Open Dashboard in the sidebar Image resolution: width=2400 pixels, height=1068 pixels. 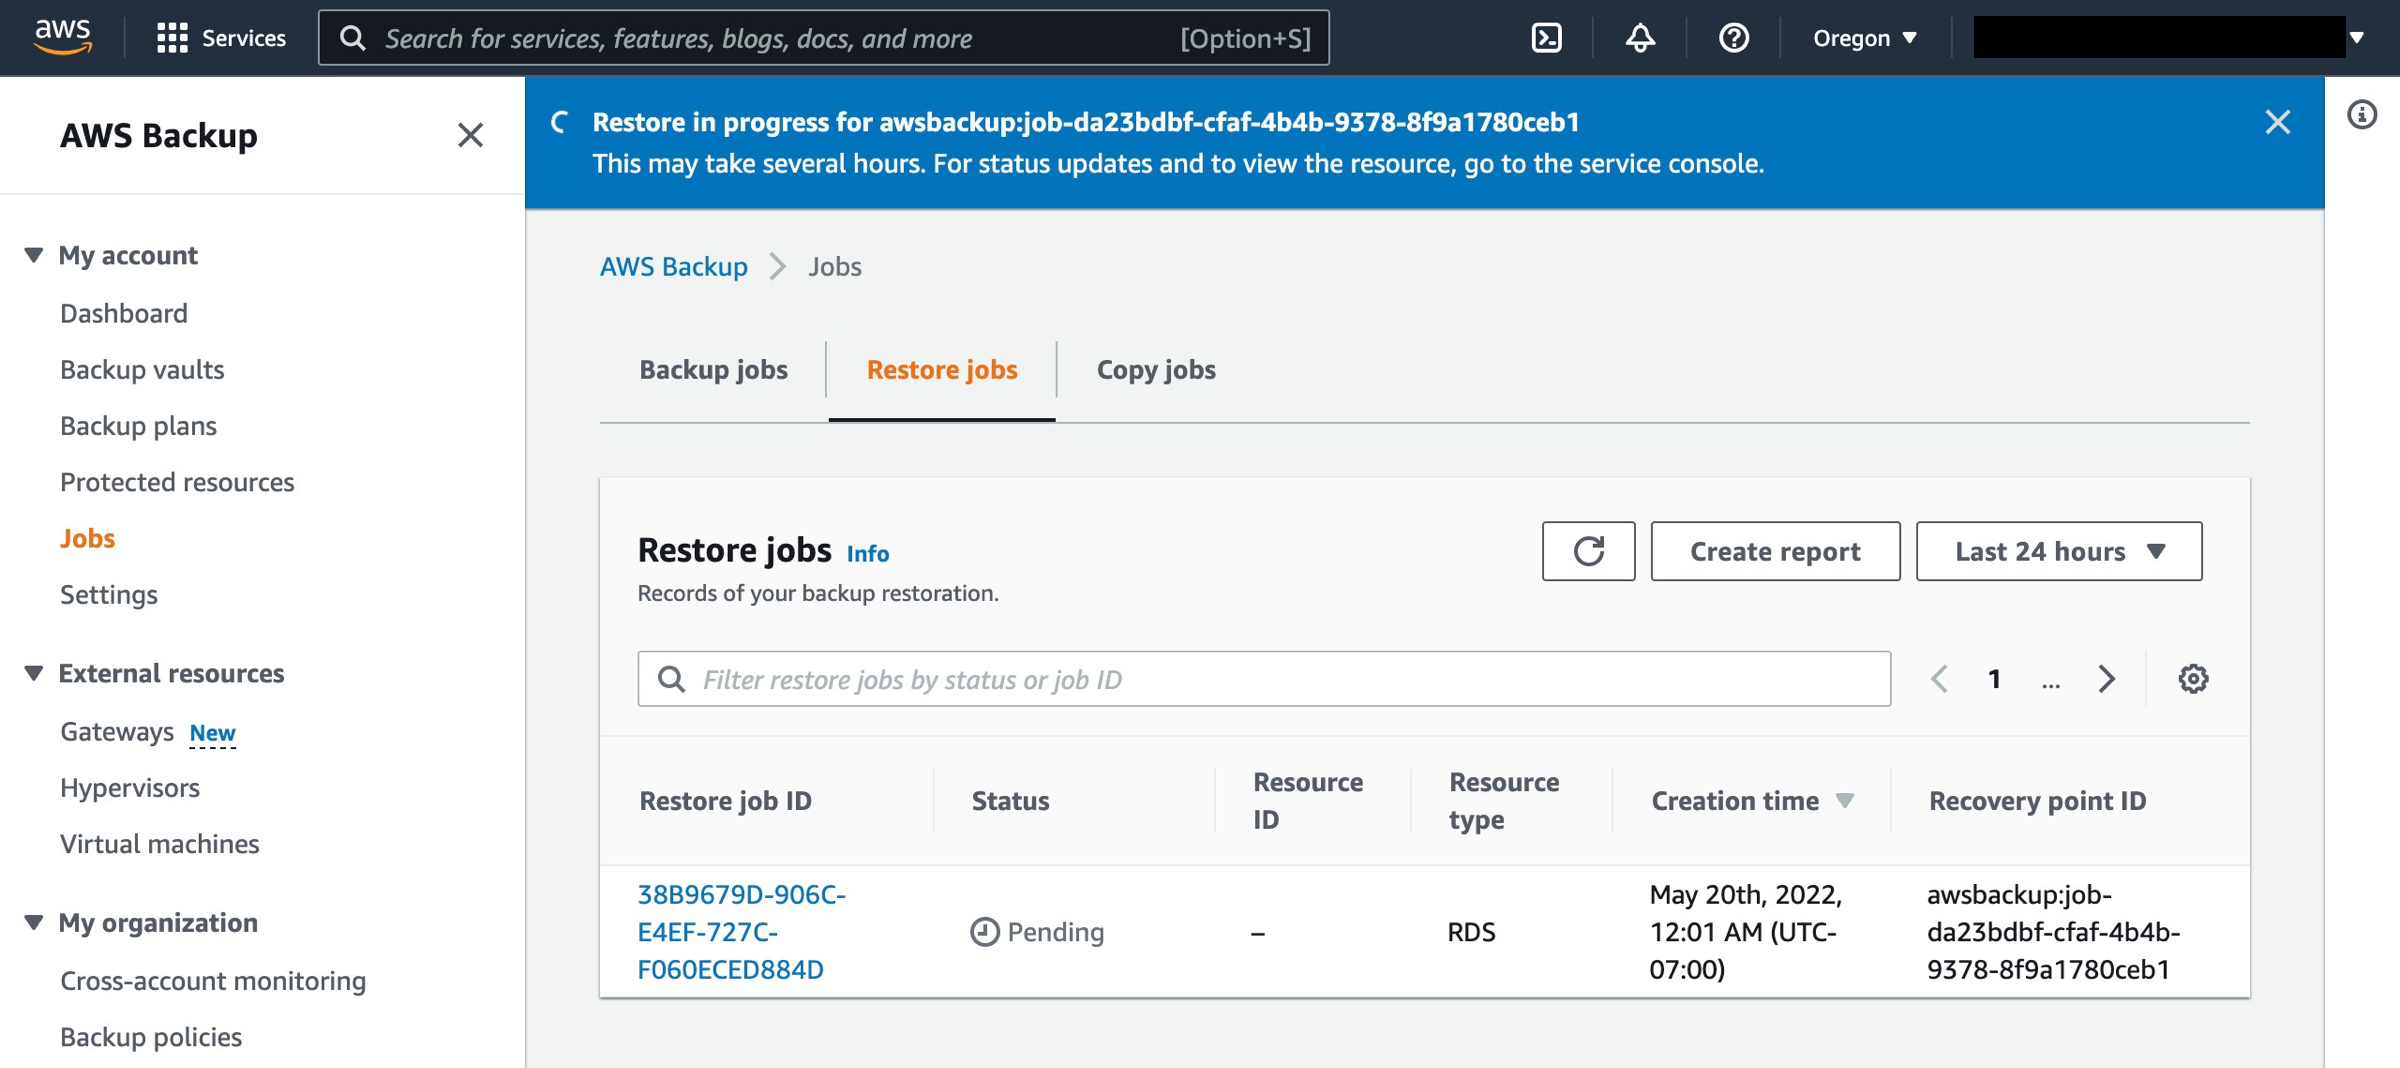124,313
